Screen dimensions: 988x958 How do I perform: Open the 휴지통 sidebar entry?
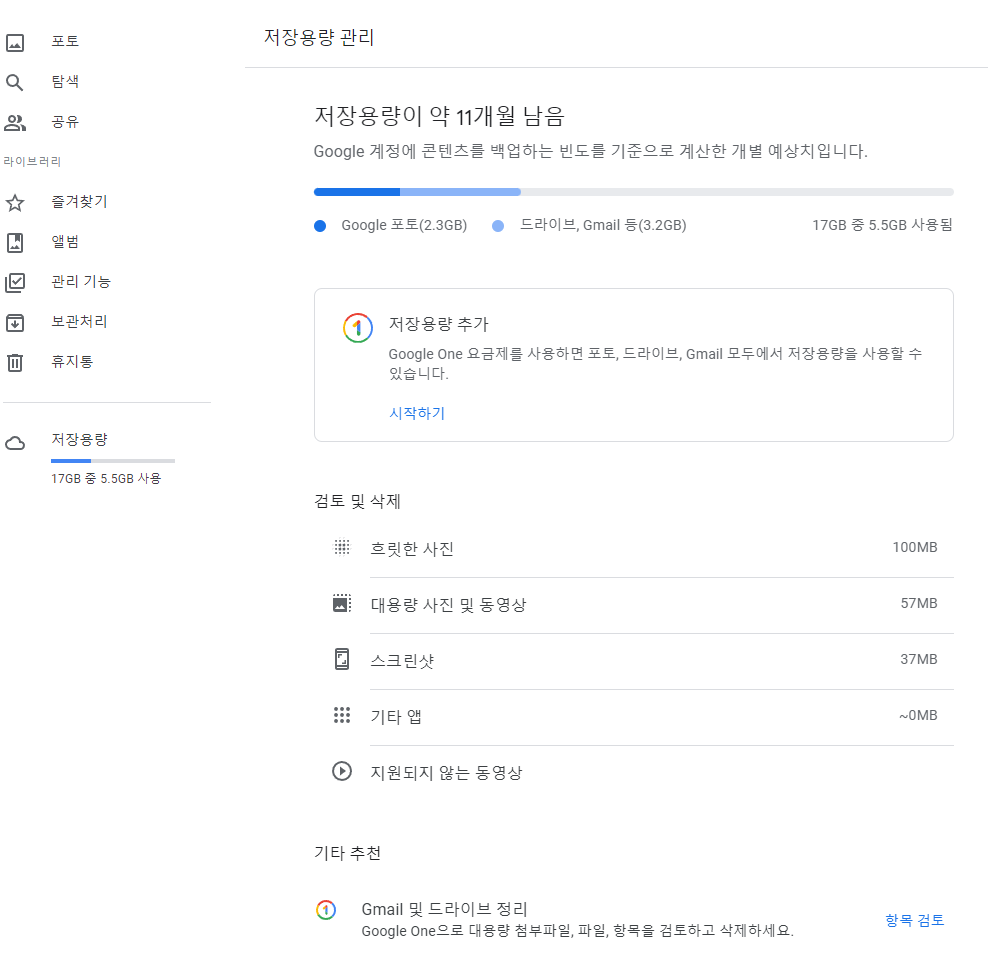(72, 362)
